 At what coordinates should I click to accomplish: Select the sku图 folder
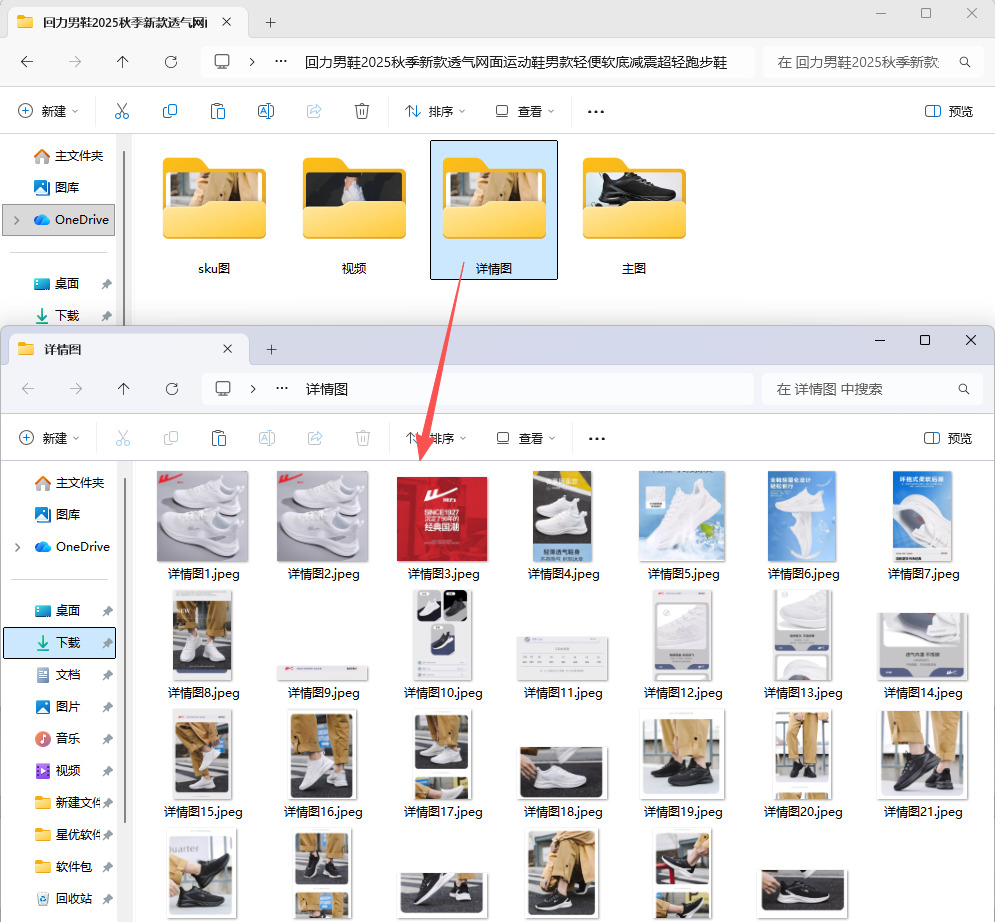(x=214, y=209)
